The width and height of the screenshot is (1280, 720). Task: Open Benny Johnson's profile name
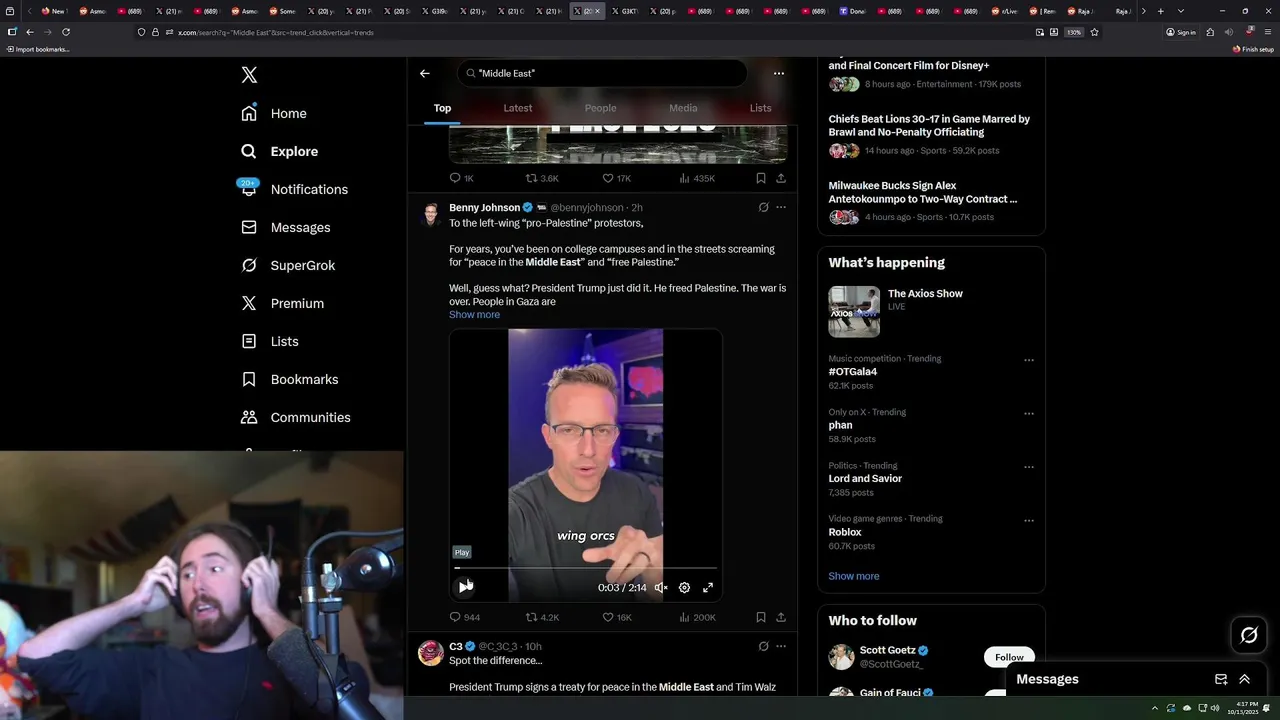point(484,207)
